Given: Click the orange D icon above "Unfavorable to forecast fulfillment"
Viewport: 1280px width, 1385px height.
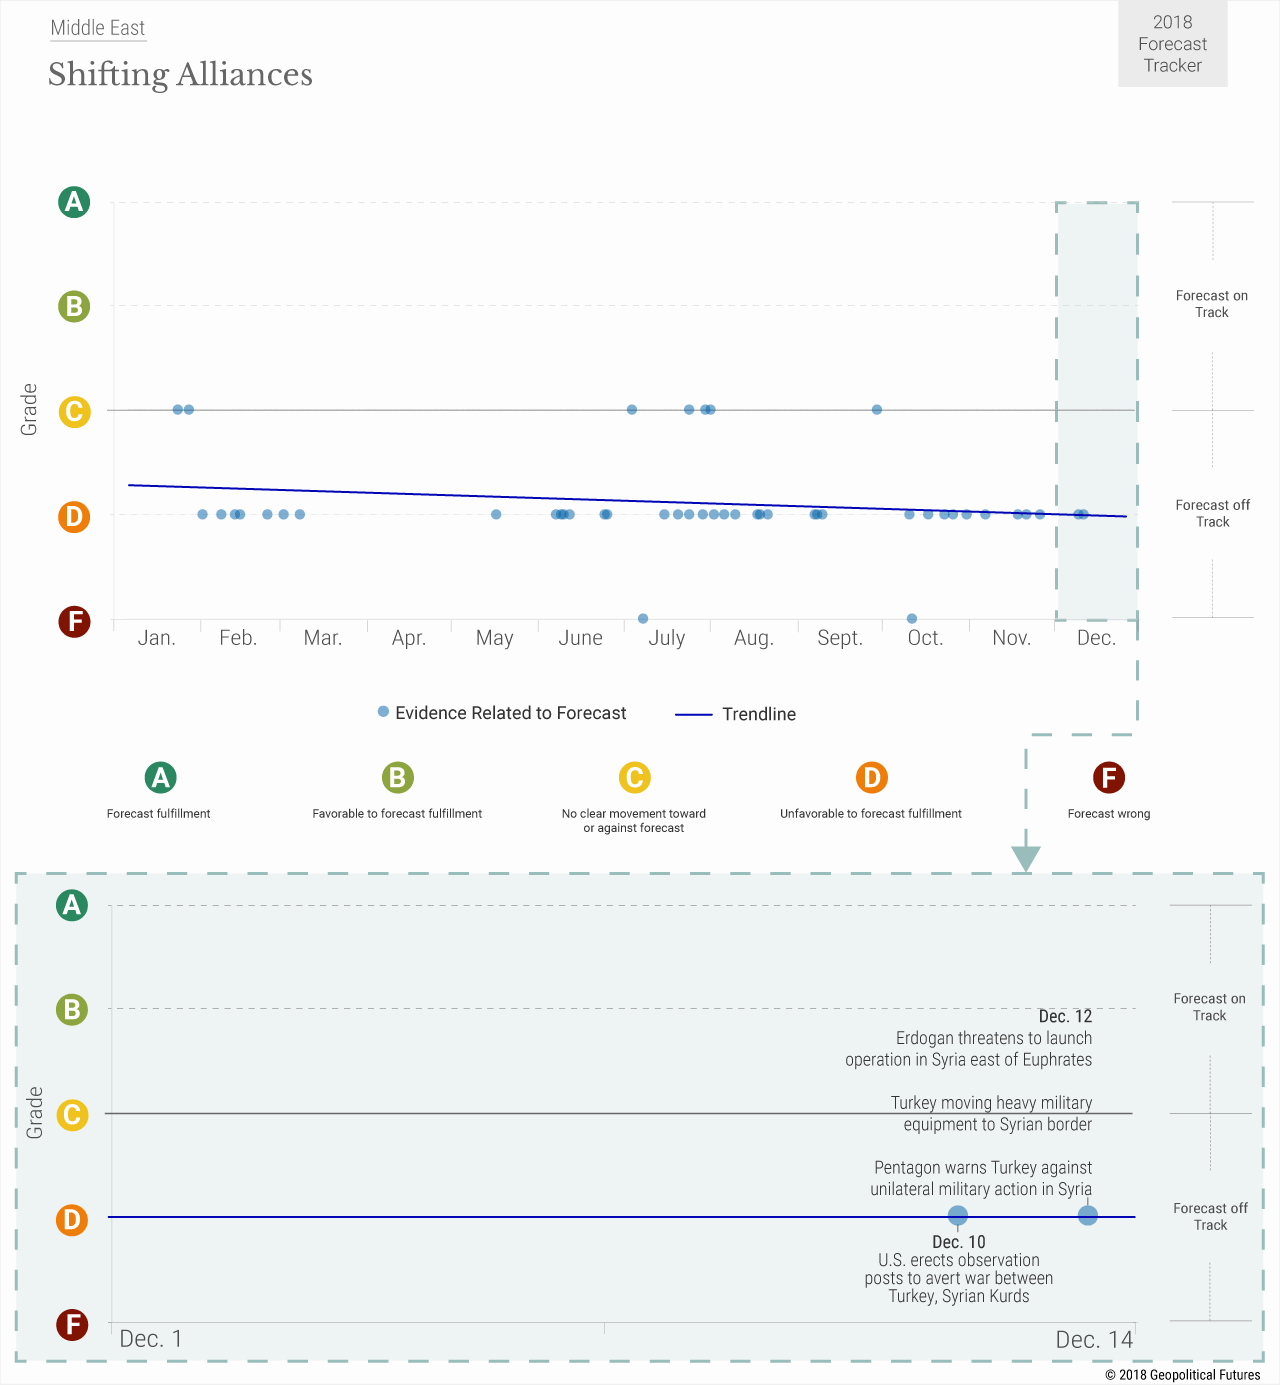Looking at the screenshot, I should (x=871, y=777).
